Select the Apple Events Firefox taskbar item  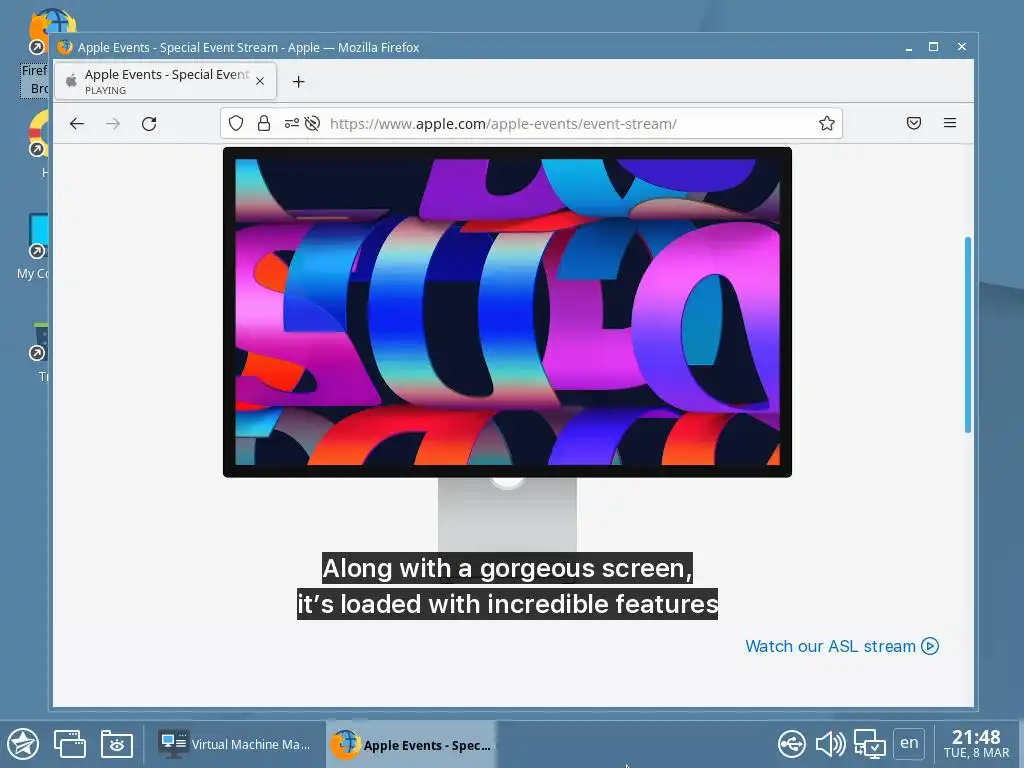click(x=410, y=744)
